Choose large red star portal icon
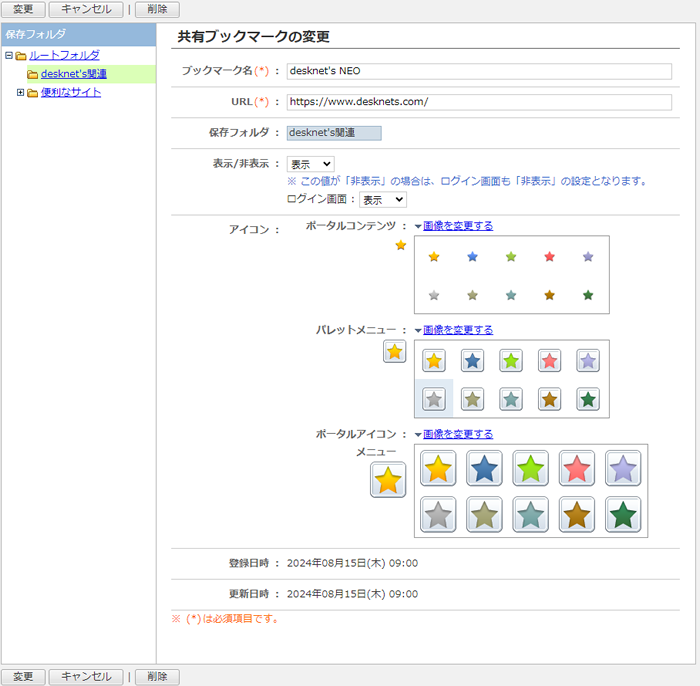The height and width of the screenshot is (686, 700). [577, 468]
